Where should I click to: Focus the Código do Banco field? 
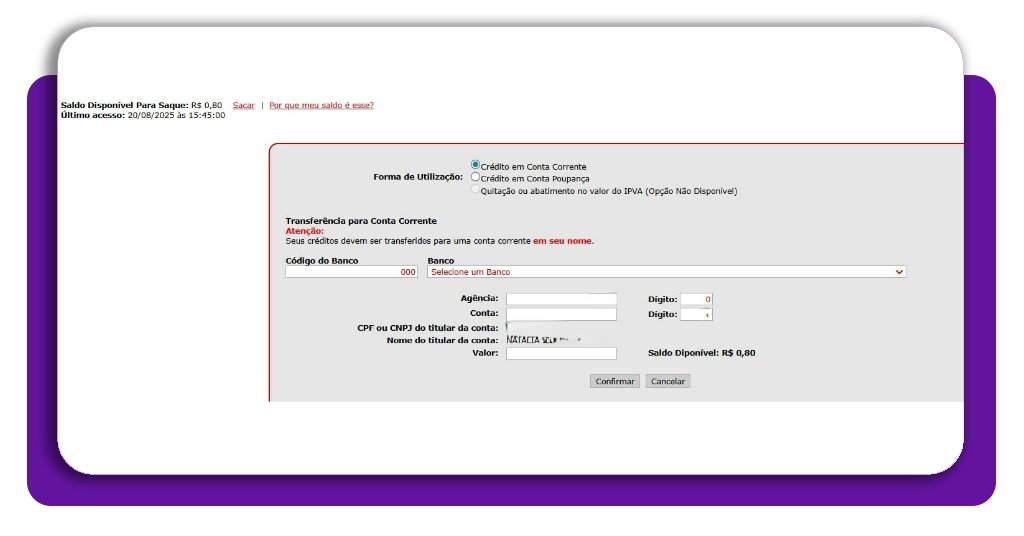(351, 272)
